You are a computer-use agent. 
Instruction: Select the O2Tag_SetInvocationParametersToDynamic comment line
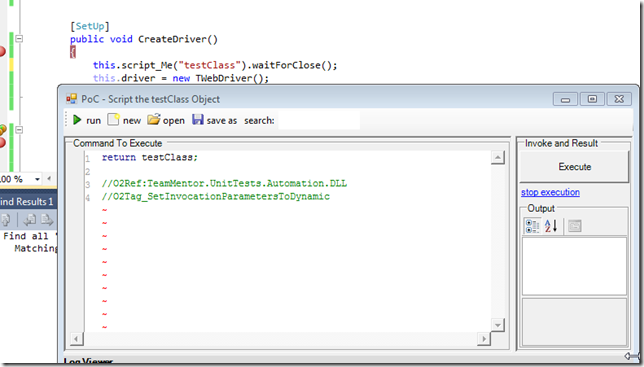216,197
